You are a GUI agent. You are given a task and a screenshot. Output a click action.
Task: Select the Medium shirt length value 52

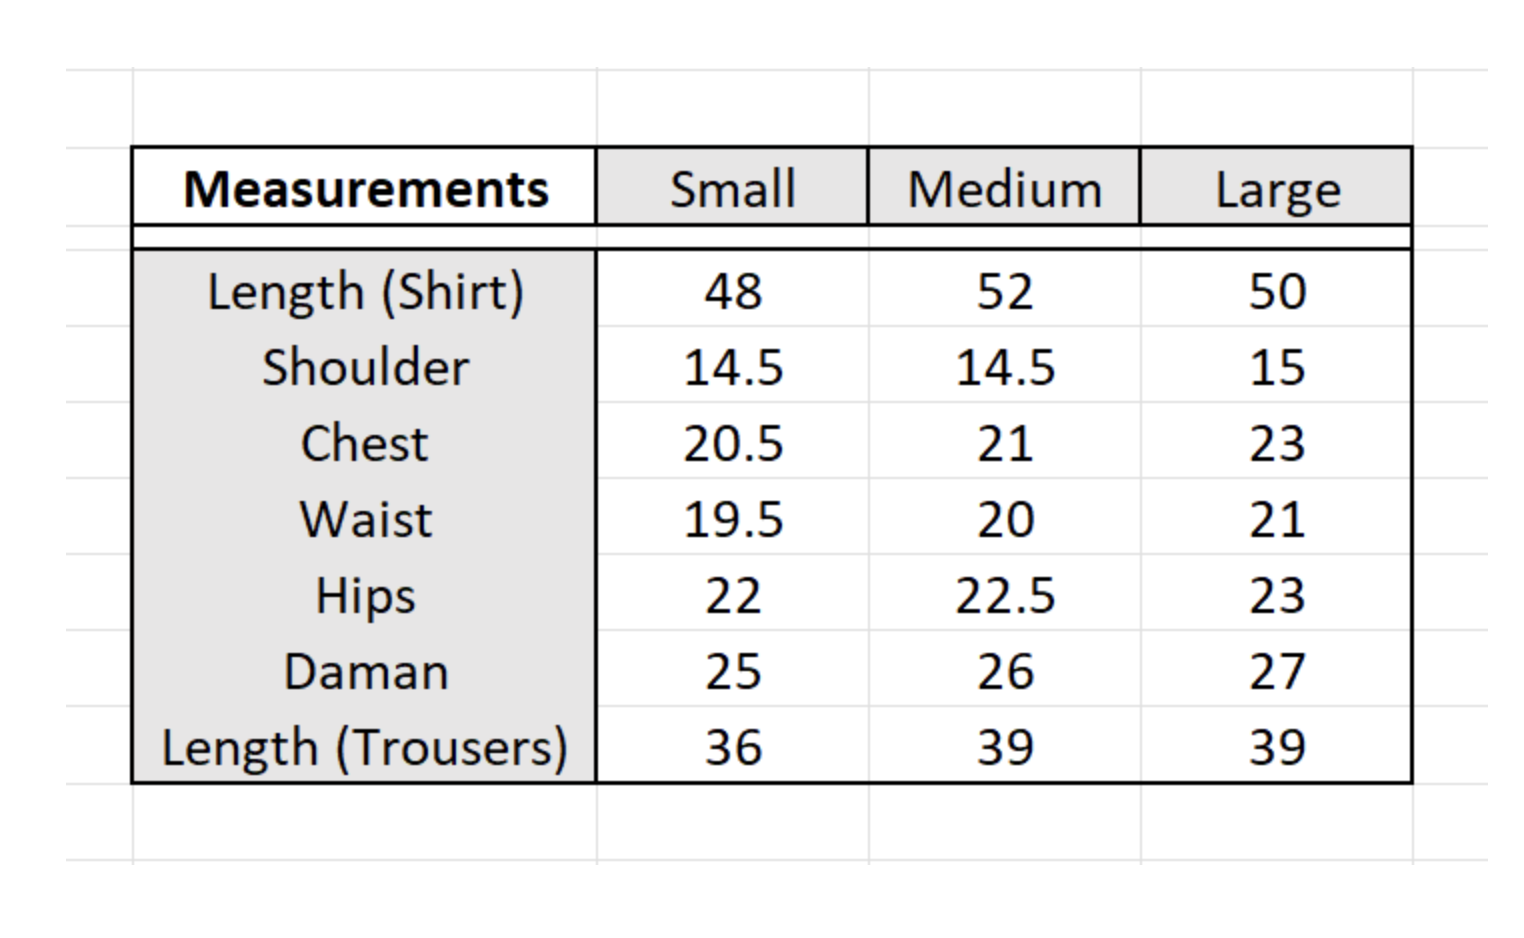[1004, 292]
